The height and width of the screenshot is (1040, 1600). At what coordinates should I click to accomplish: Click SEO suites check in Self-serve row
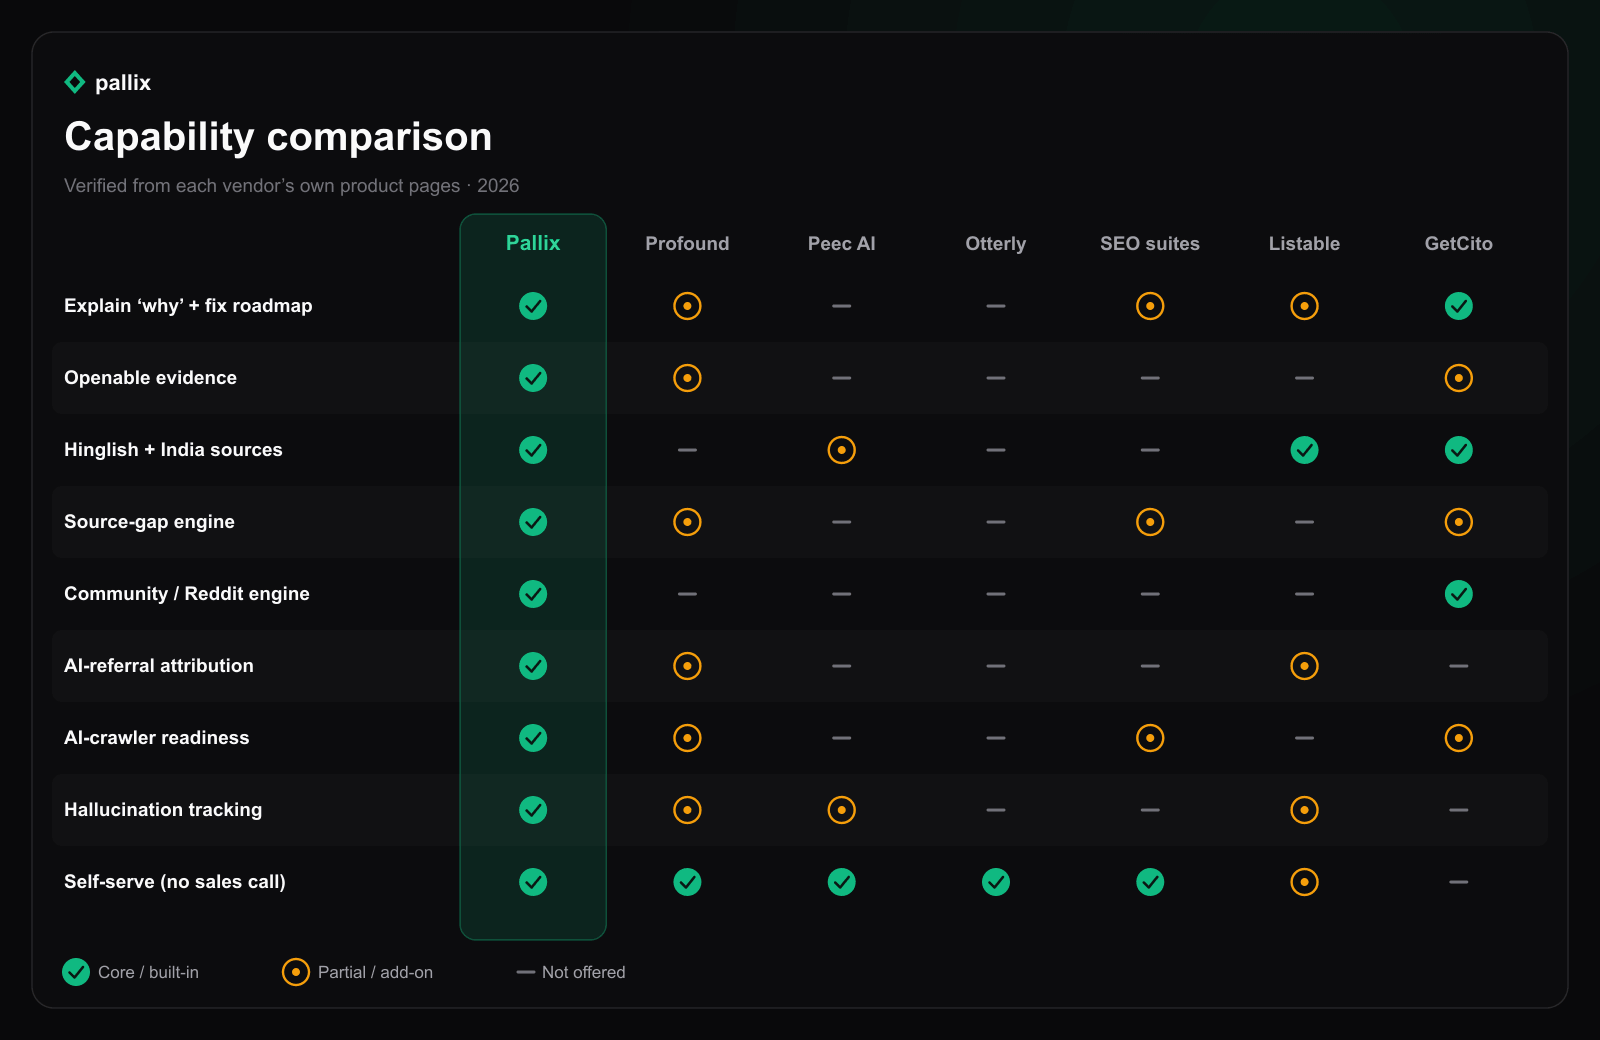coord(1150,882)
